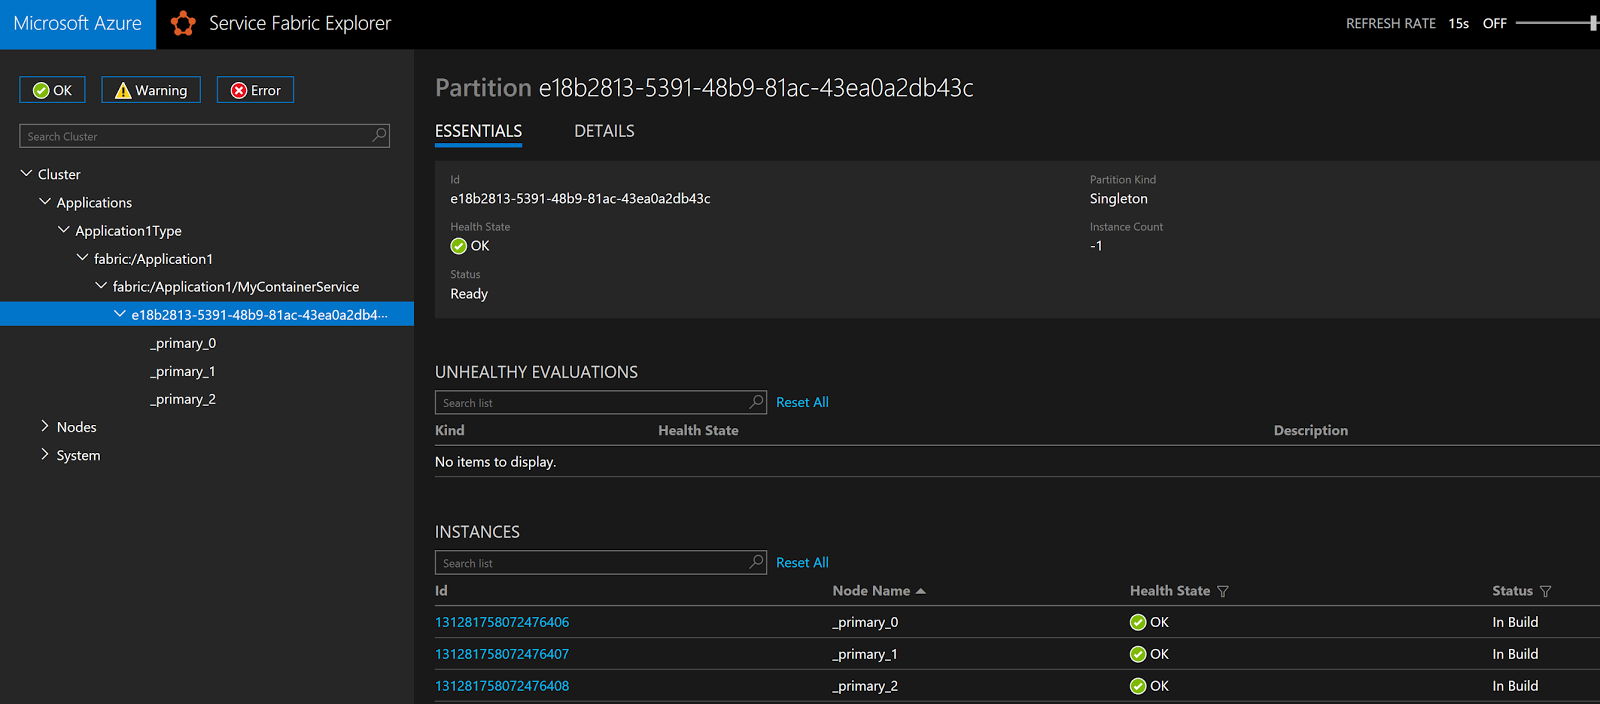Viewport: 1600px width, 704px height.
Task: Open the Status column filter icon
Action: (1545, 592)
